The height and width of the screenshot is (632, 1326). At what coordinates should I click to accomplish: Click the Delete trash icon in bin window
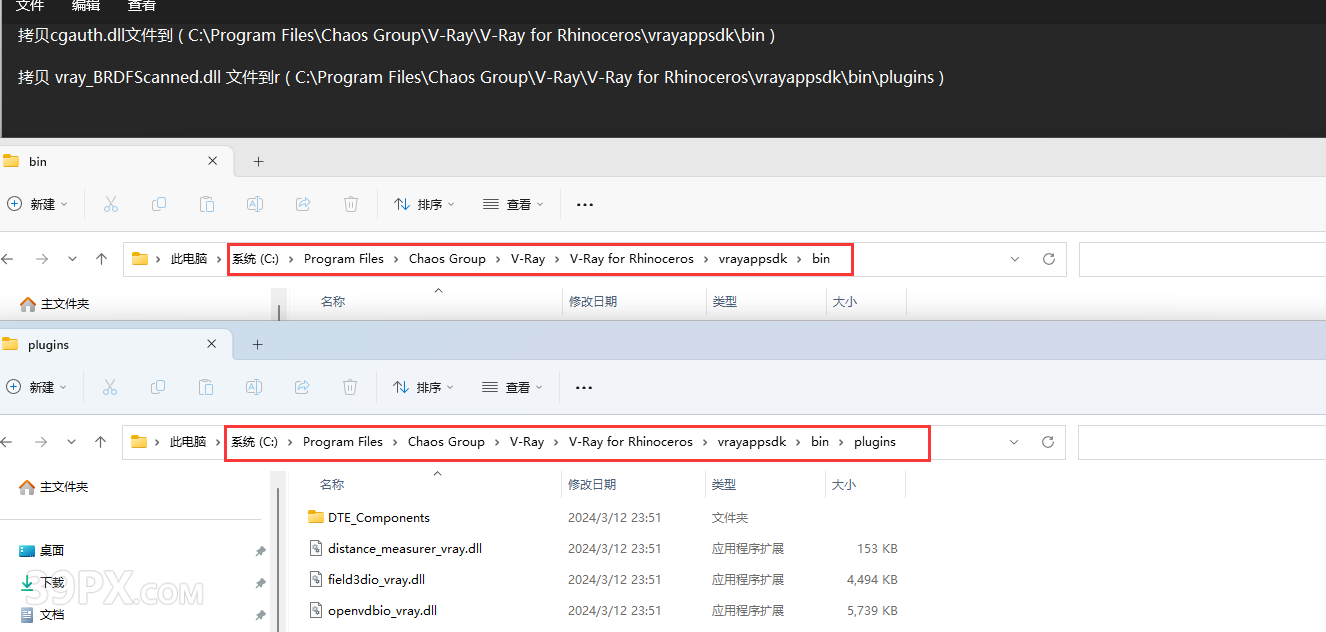[x=351, y=204]
